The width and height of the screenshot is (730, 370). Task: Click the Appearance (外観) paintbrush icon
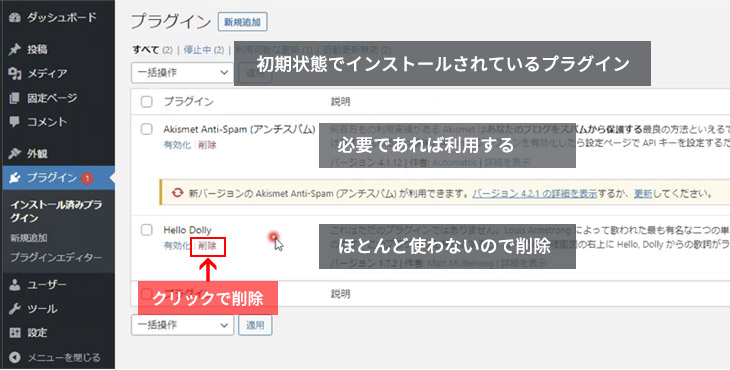pos(15,153)
